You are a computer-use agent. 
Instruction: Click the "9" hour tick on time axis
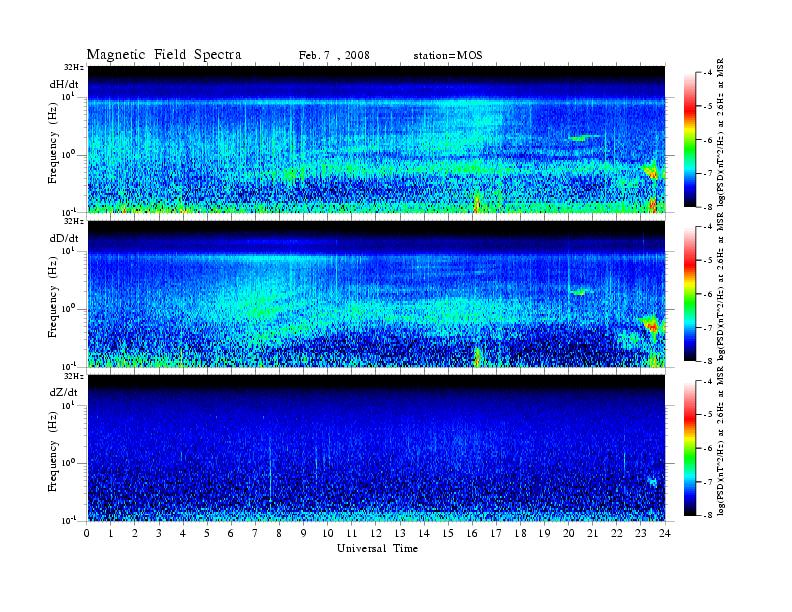point(303,533)
